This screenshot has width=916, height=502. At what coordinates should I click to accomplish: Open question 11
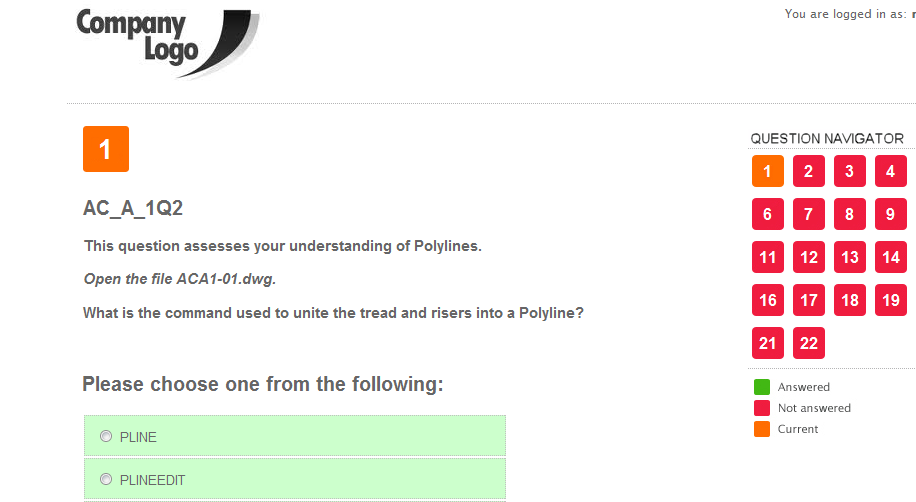767,257
